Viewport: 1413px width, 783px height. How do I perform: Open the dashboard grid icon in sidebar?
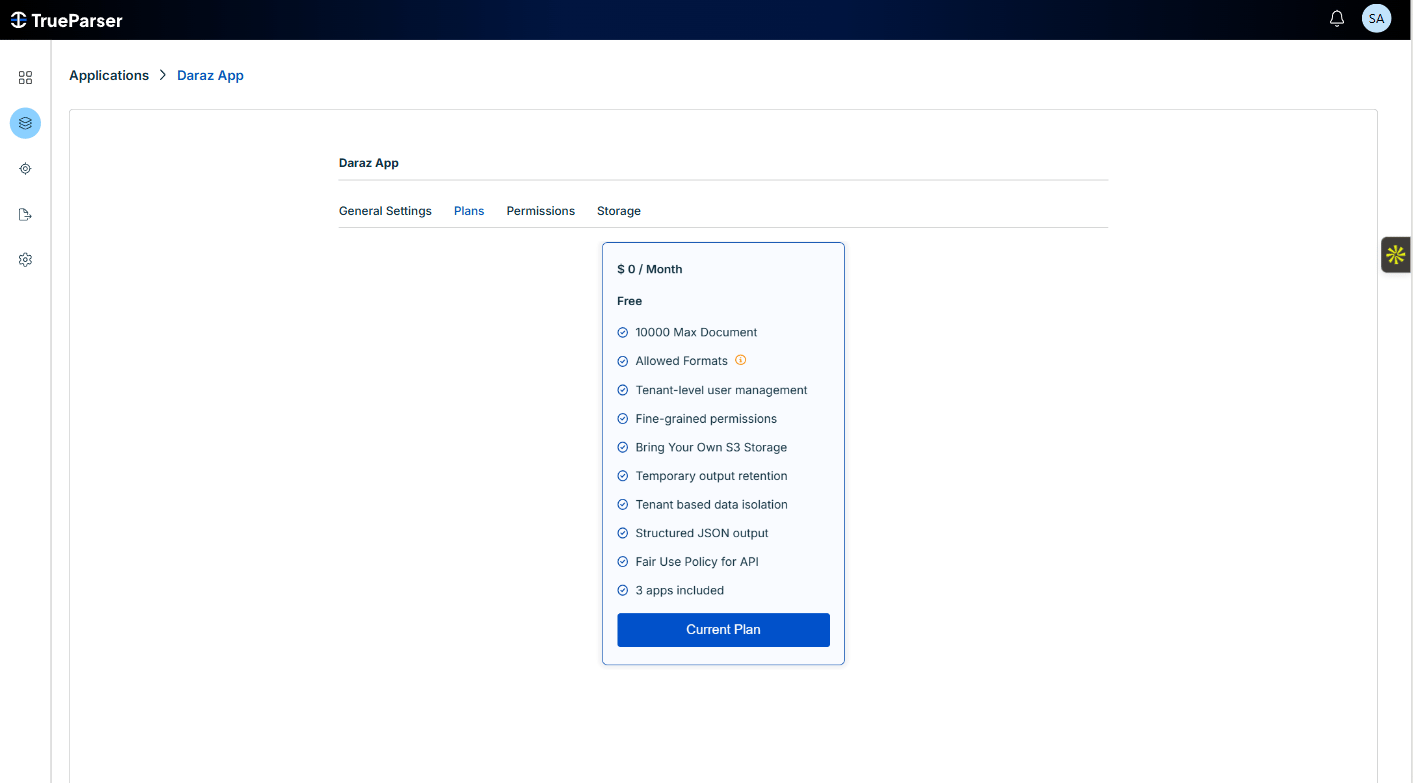point(25,77)
